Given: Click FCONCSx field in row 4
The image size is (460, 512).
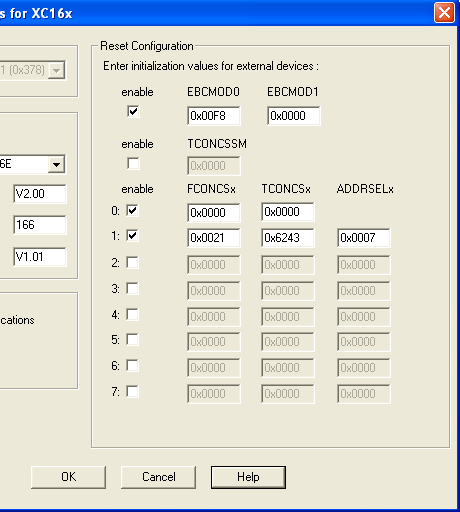Looking at the screenshot, I should click(x=214, y=317).
